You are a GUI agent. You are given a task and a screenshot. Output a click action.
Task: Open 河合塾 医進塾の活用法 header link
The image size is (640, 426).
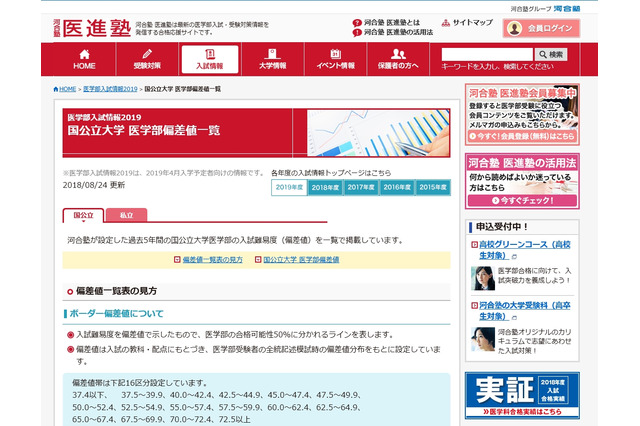click(398, 32)
